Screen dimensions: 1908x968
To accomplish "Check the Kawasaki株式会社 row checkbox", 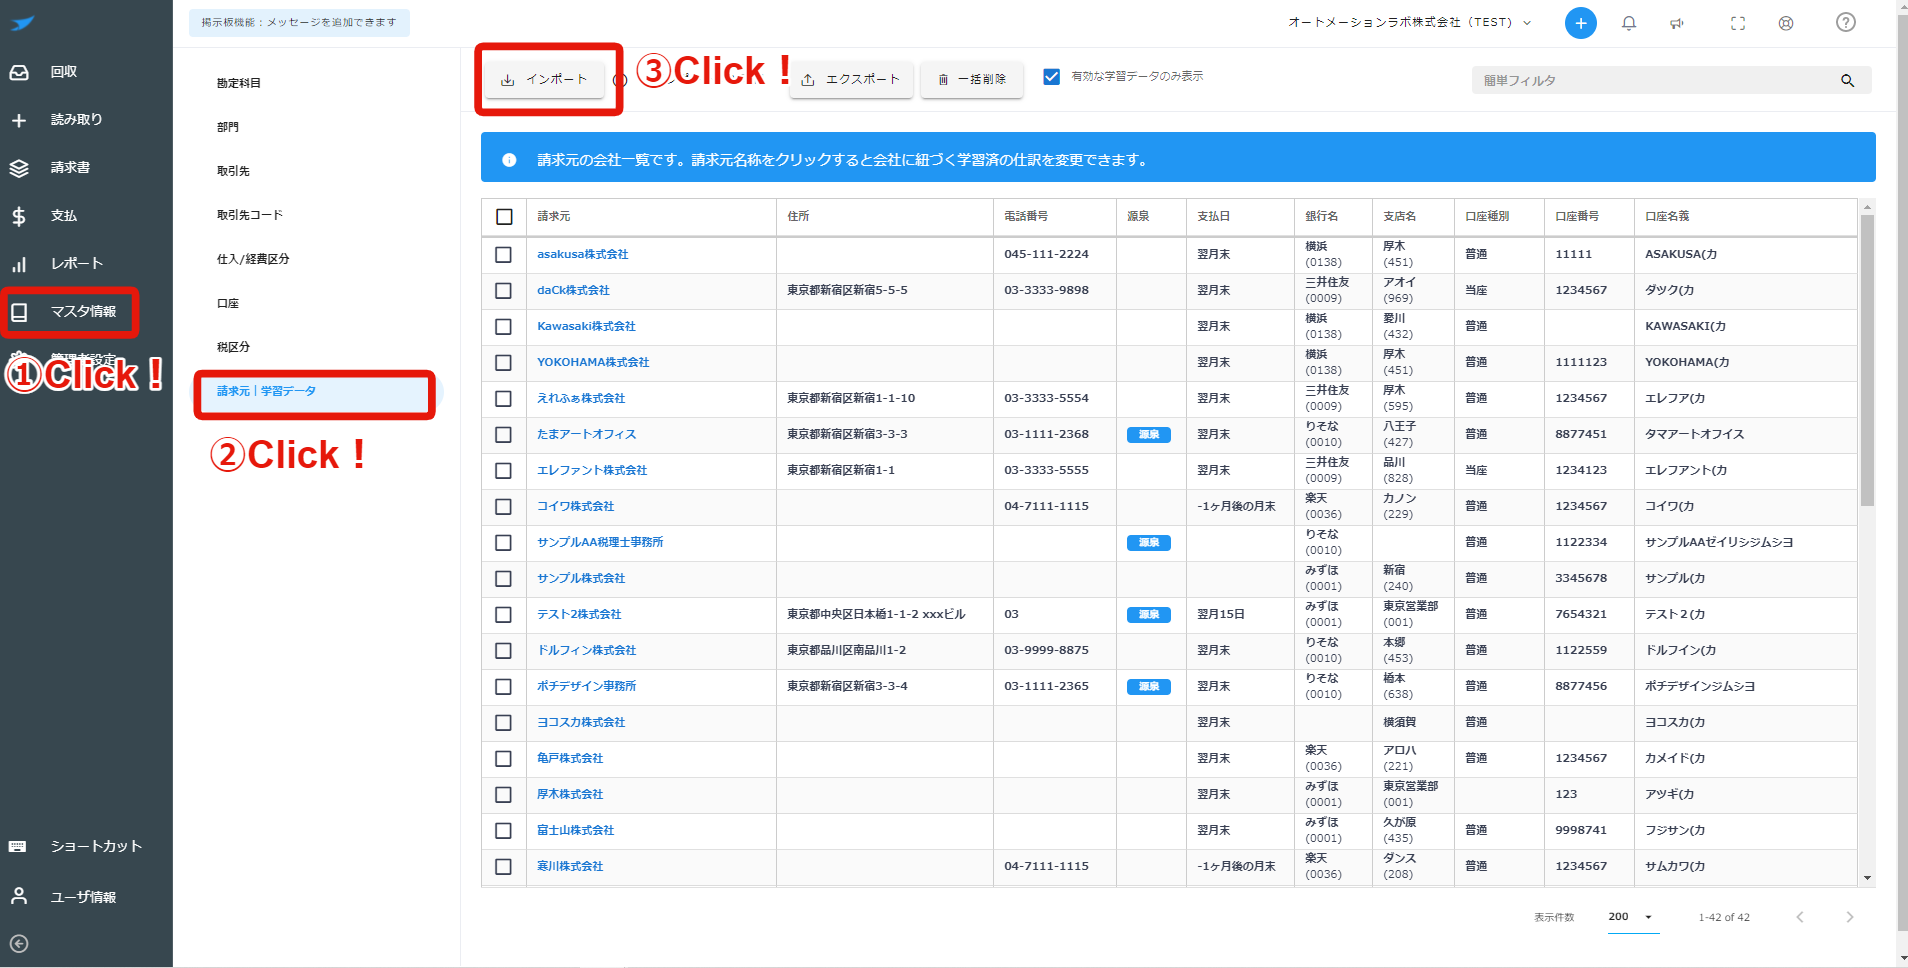I will [x=503, y=327].
